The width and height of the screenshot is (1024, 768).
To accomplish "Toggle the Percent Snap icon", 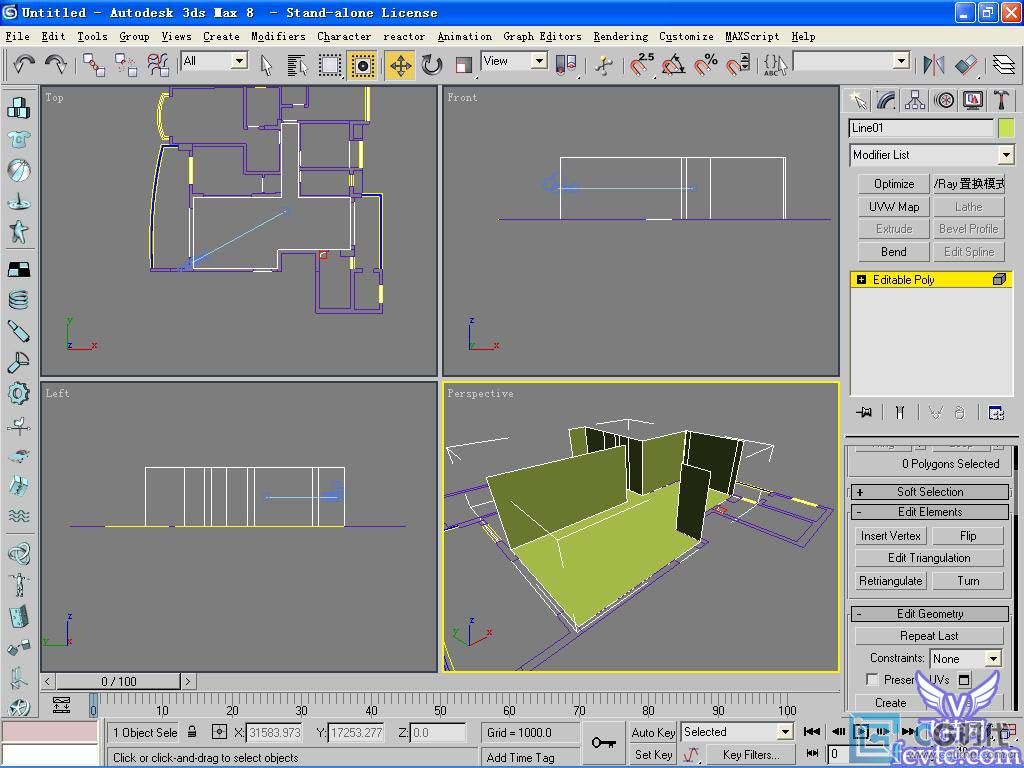I will 705,65.
